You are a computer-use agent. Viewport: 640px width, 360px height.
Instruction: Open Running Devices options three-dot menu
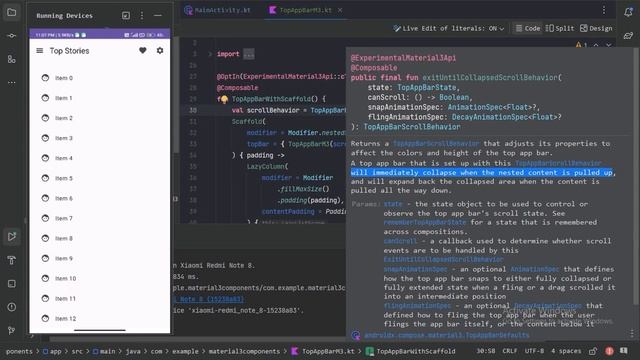[142, 16]
